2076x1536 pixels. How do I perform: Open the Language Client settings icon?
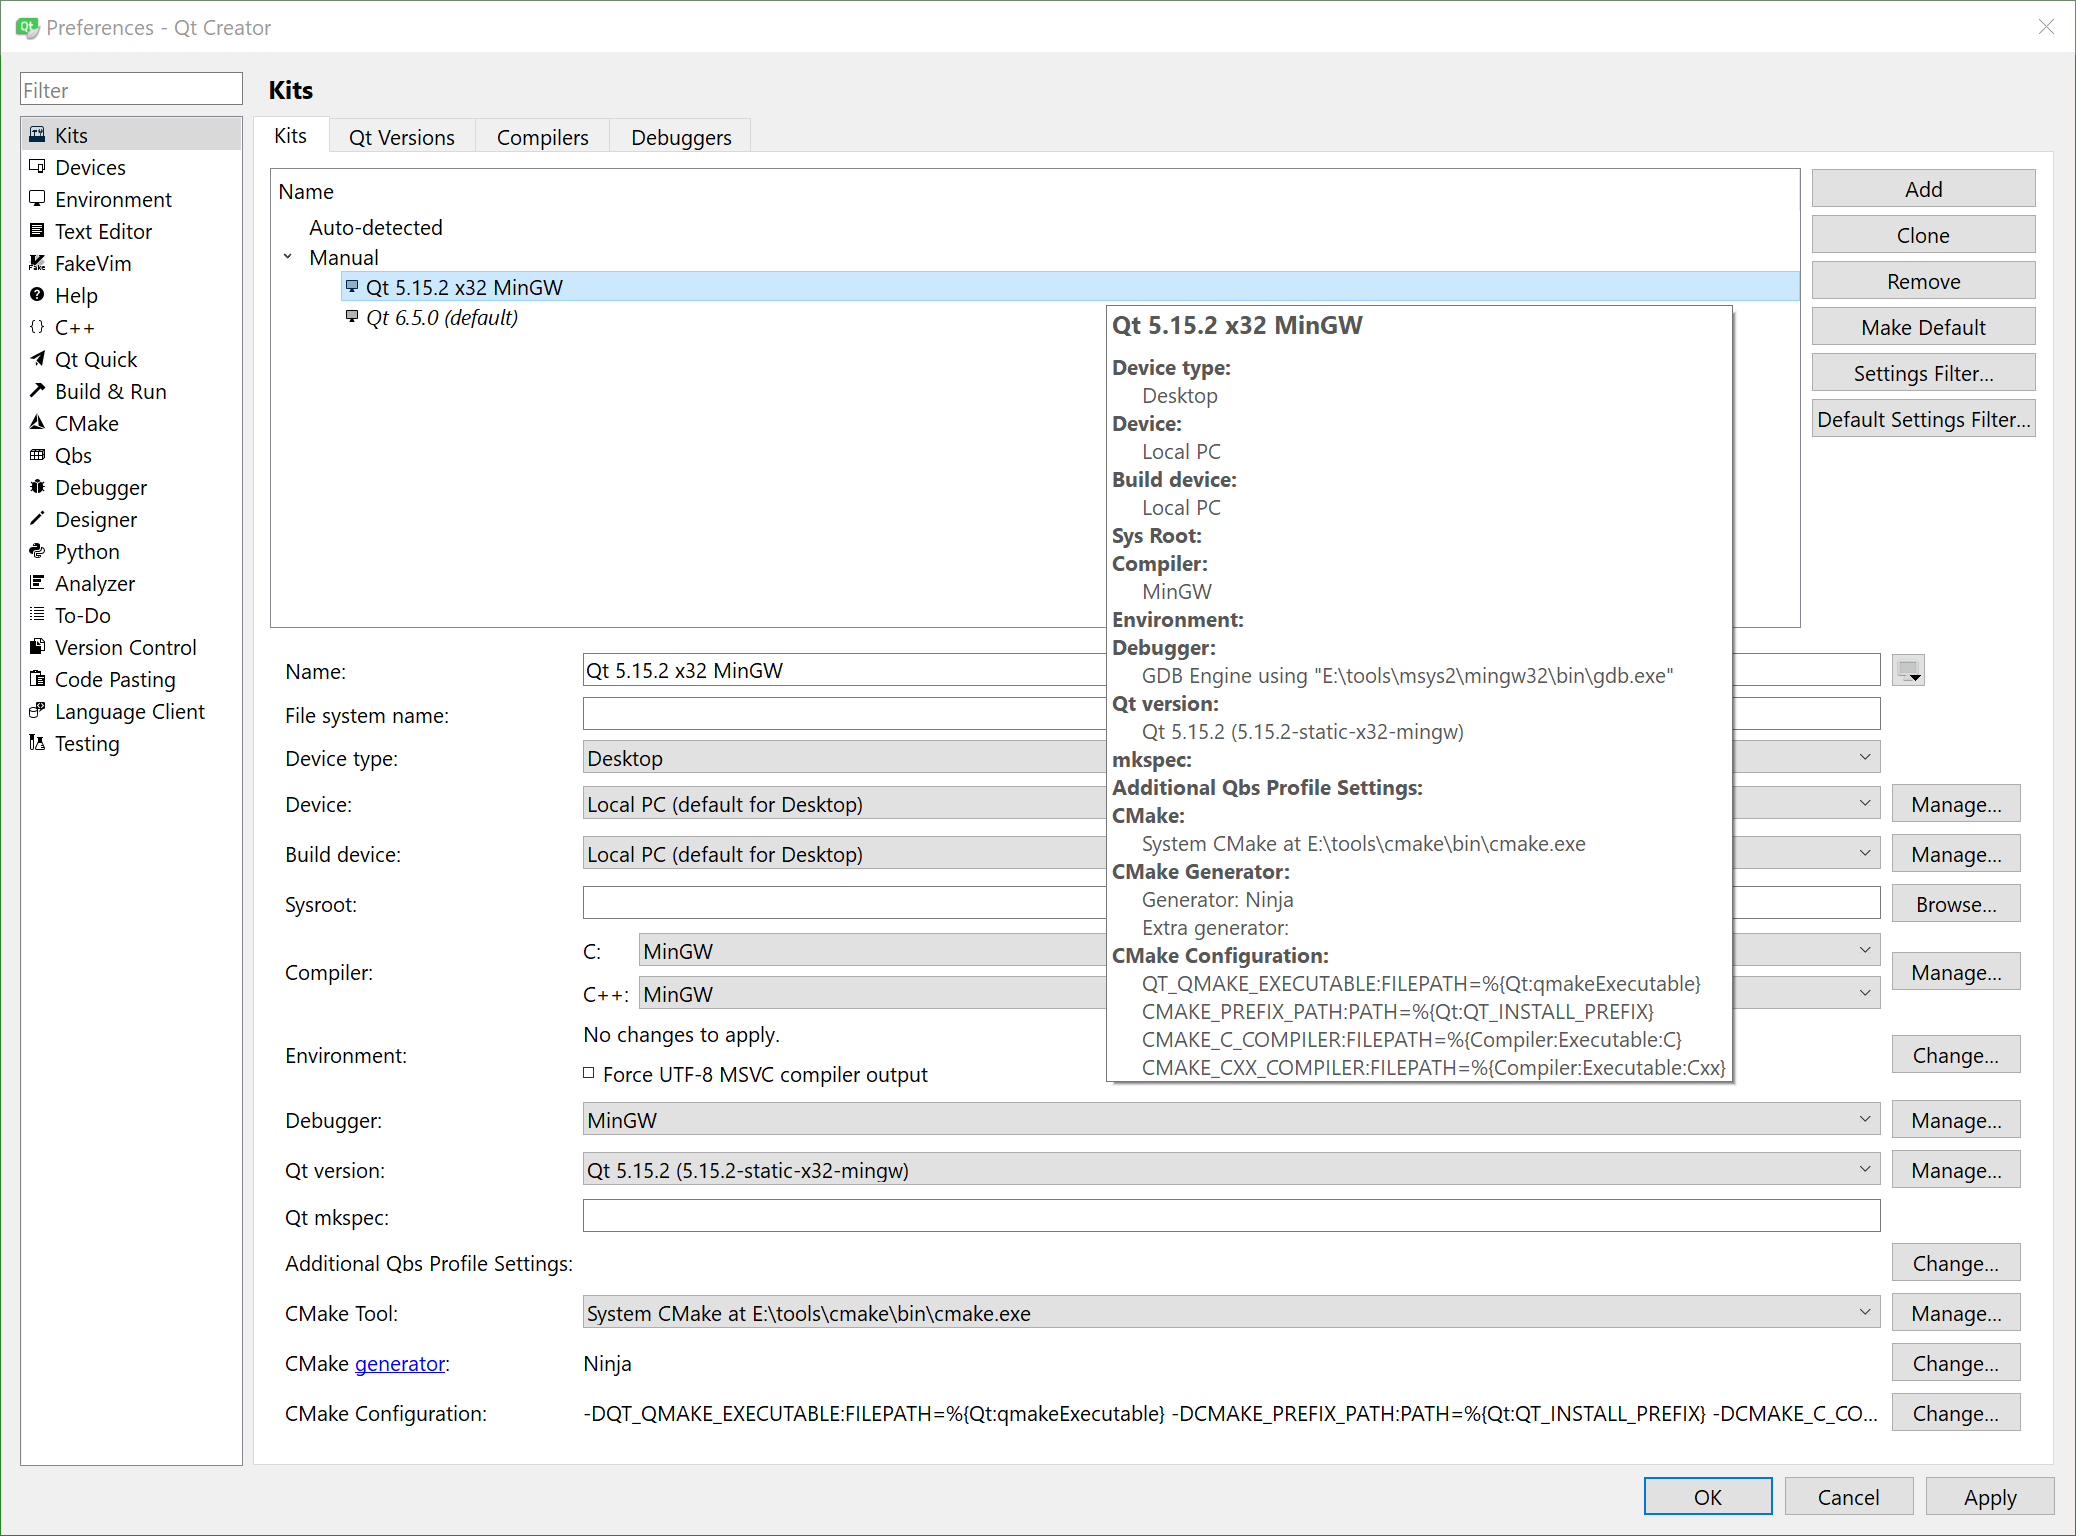[x=38, y=710]
